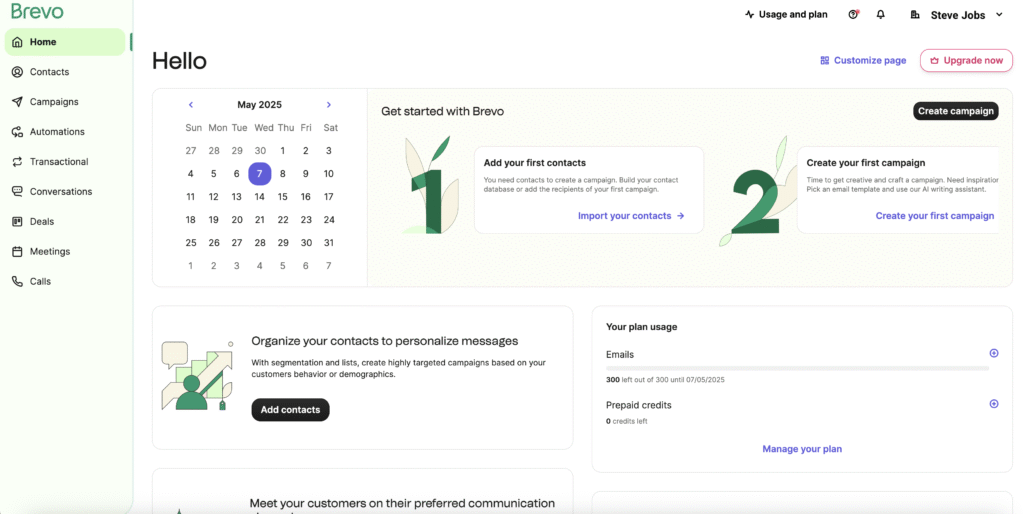Open the Home menu item

coord(65,42)
